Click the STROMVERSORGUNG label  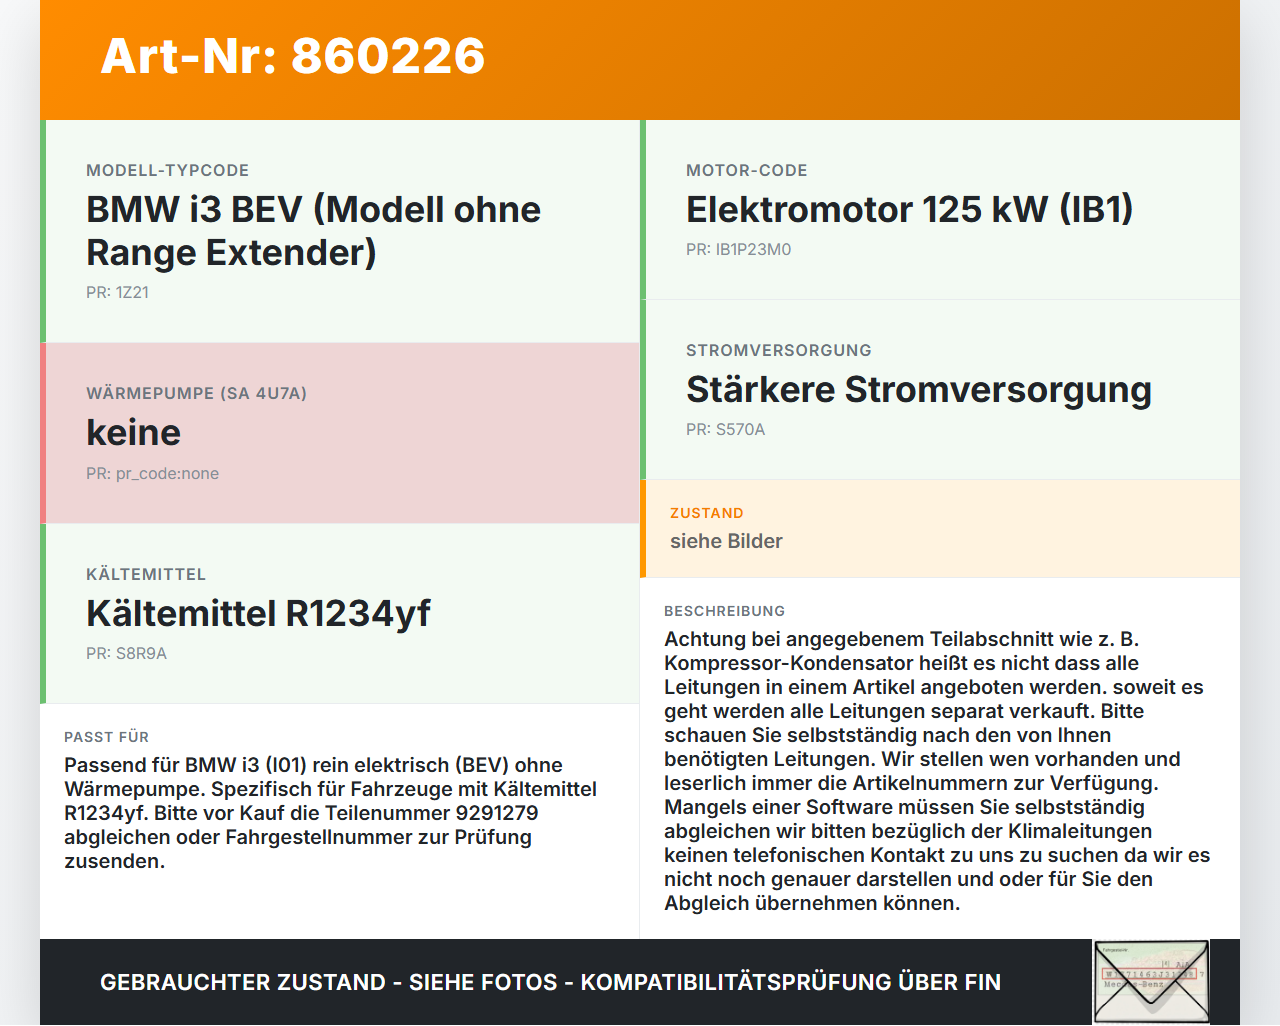pyautogui.click(x=778, y=351)
